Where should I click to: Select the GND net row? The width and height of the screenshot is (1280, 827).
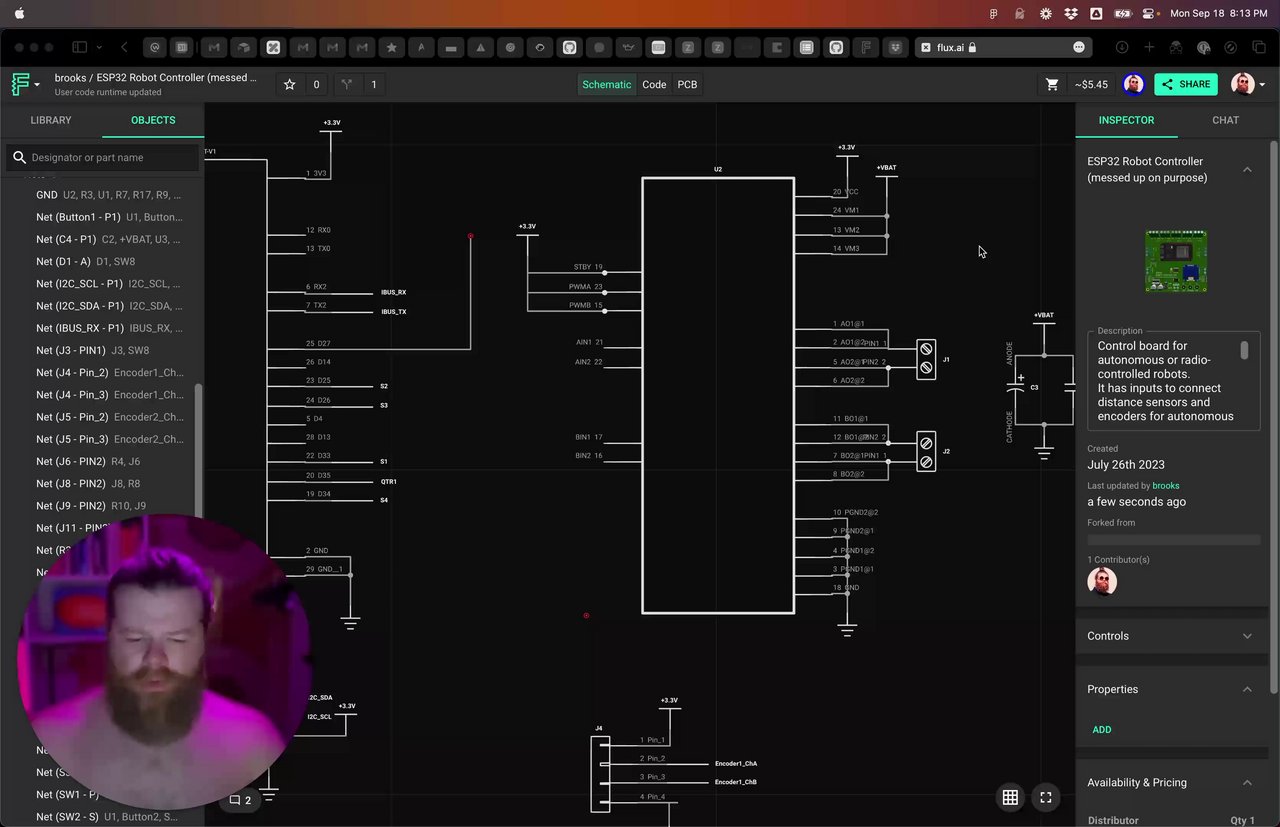pyautogui.click(x=110, y=195)
